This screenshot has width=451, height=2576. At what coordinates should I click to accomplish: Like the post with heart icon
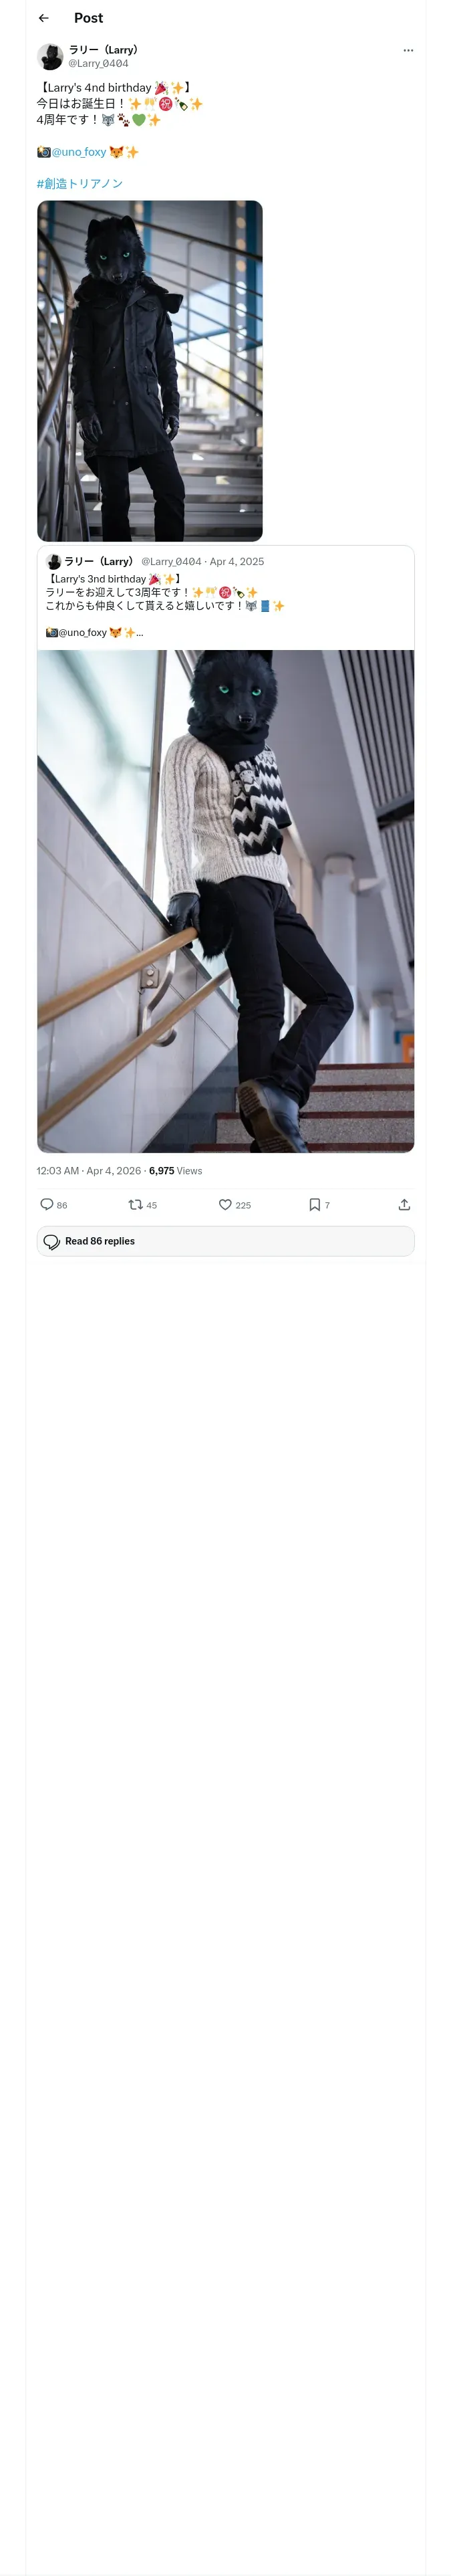pyautogui.click(x=225, y=1204)
